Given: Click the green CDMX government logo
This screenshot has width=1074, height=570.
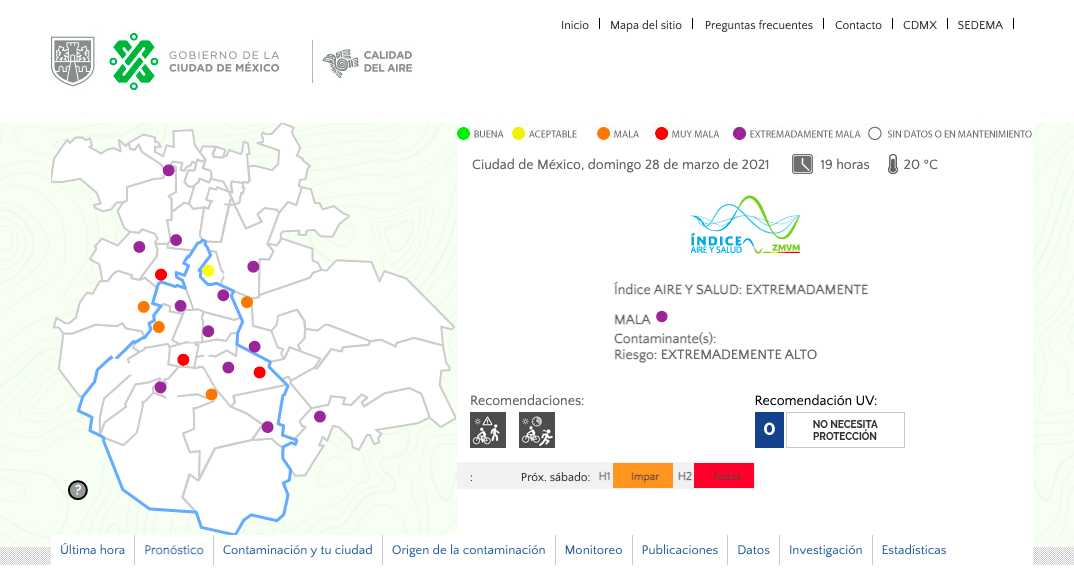Looking at the screenshot, I should [x=134, y=61].
